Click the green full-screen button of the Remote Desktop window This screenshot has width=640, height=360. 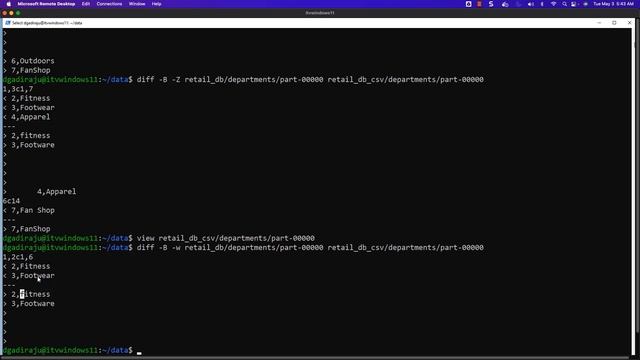18,13
